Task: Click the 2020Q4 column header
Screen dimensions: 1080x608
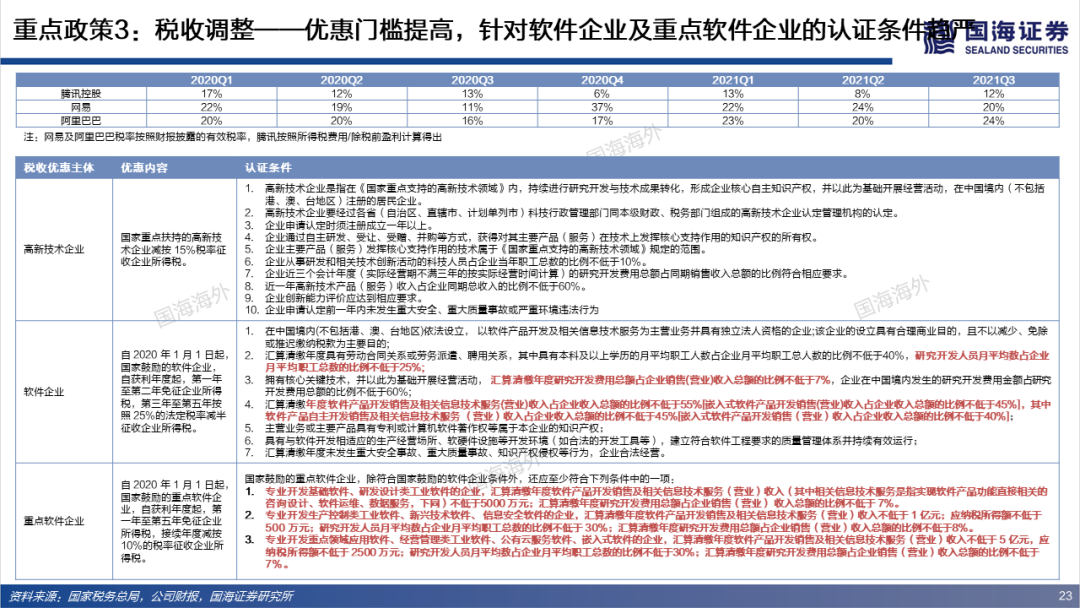Action: pyautogui.click(x=602, y=80)
